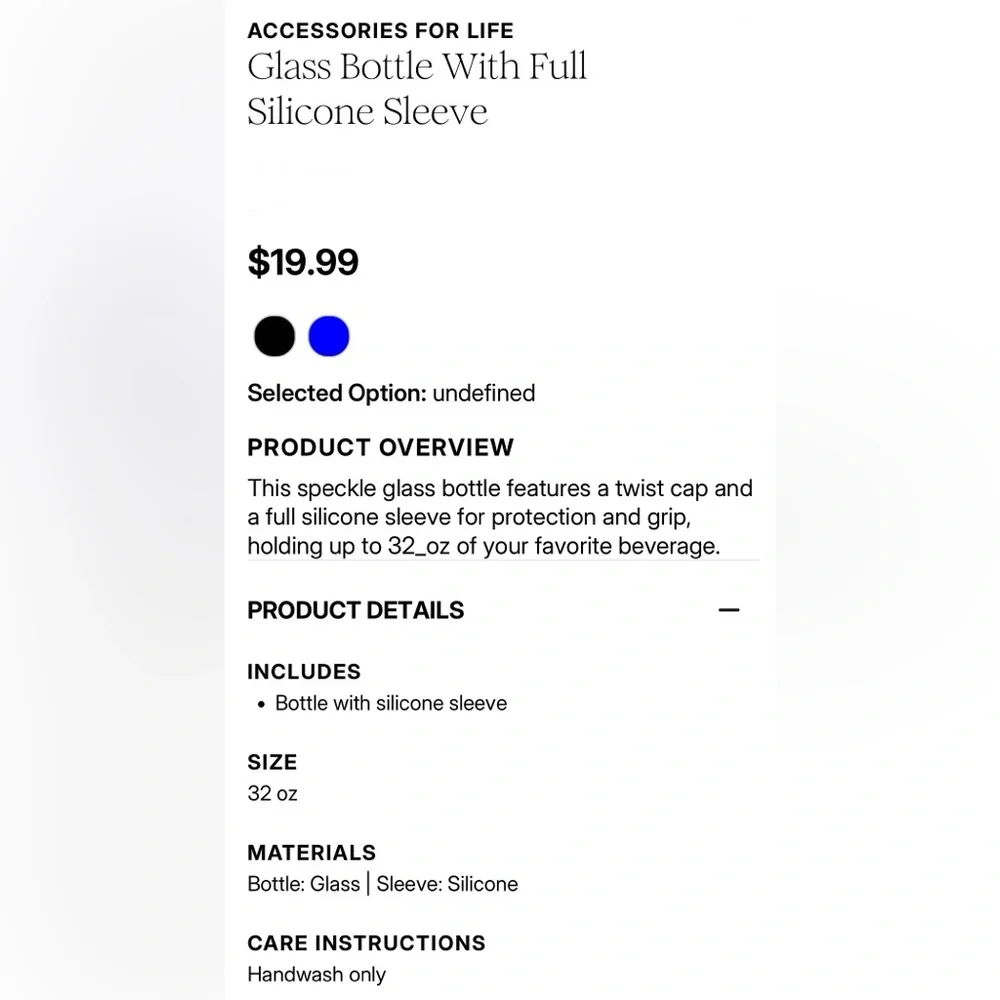Viewport: 1000px width, 1000px height.
Task: Click the Materials subheading
Action: (312, 853)
